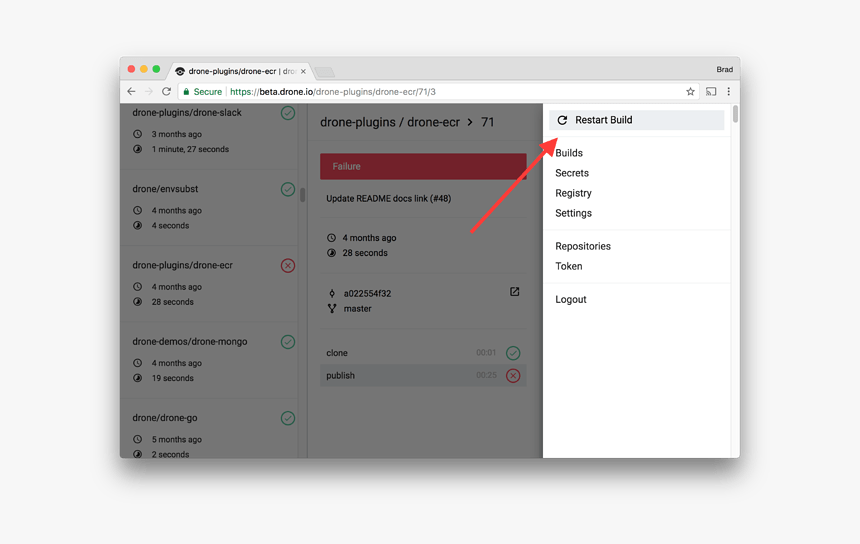Click the commit message Update README docs link (#48)
Image resolution: width=860 pixels, height=544 pixels.
tap(388, 199)
